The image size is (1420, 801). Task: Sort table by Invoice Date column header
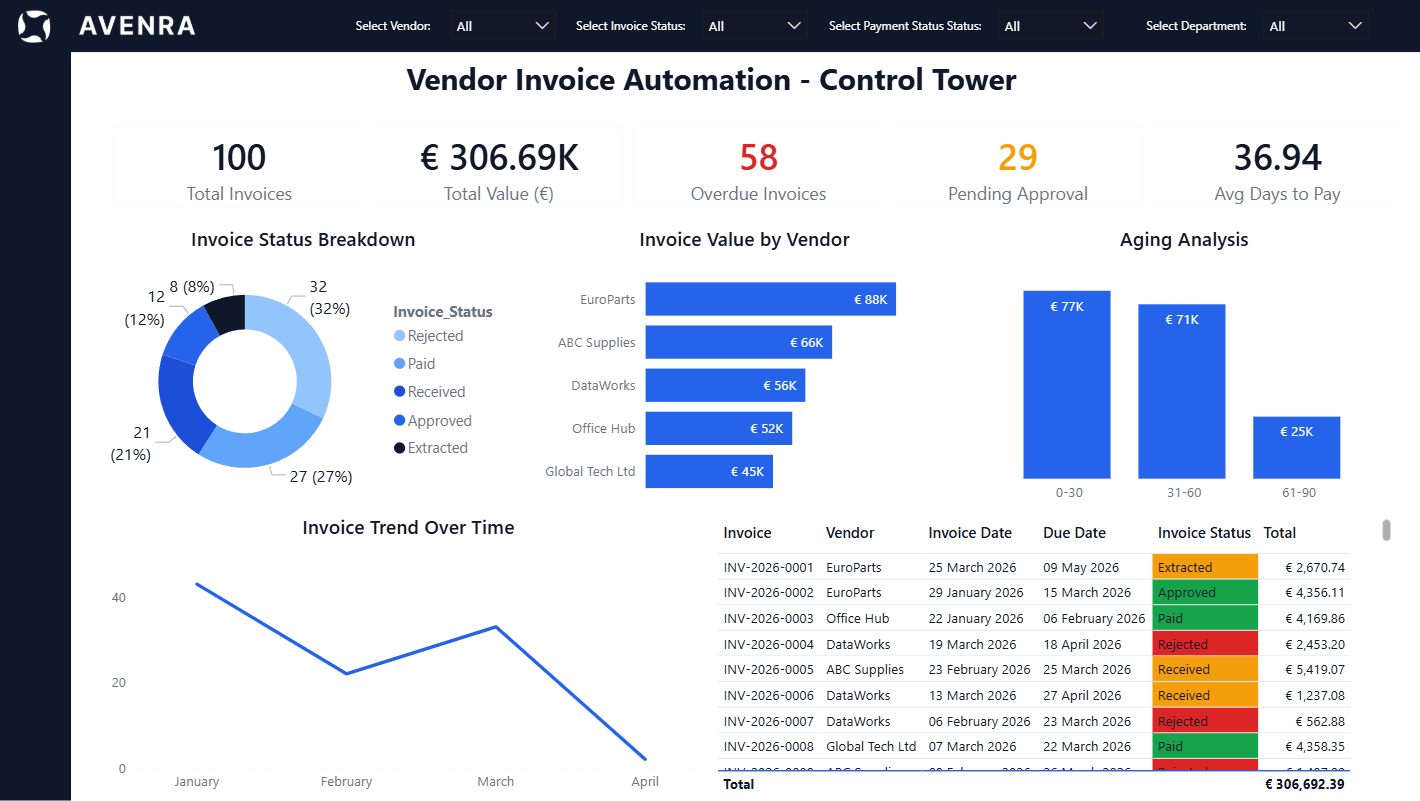[x=969, y=533]
